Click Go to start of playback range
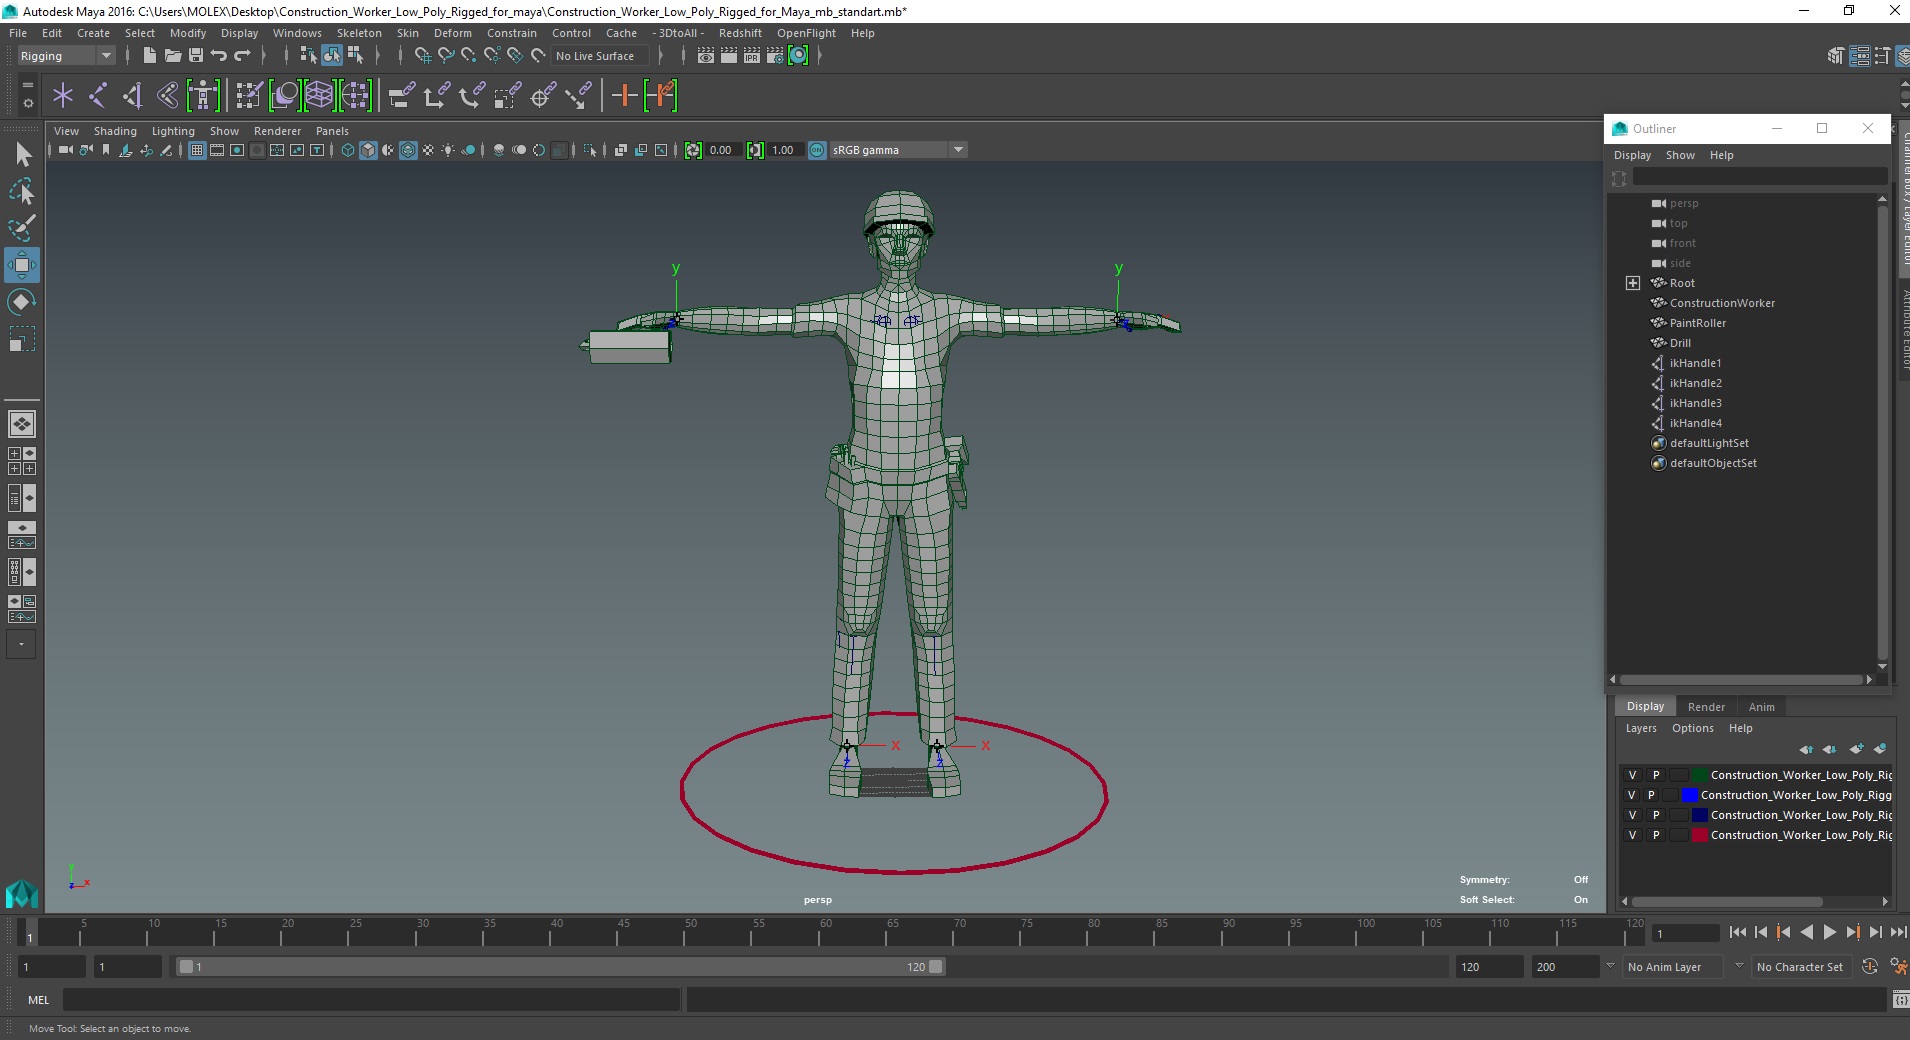This screenshot has width=1910, height=1040. tap(1737, 932)
